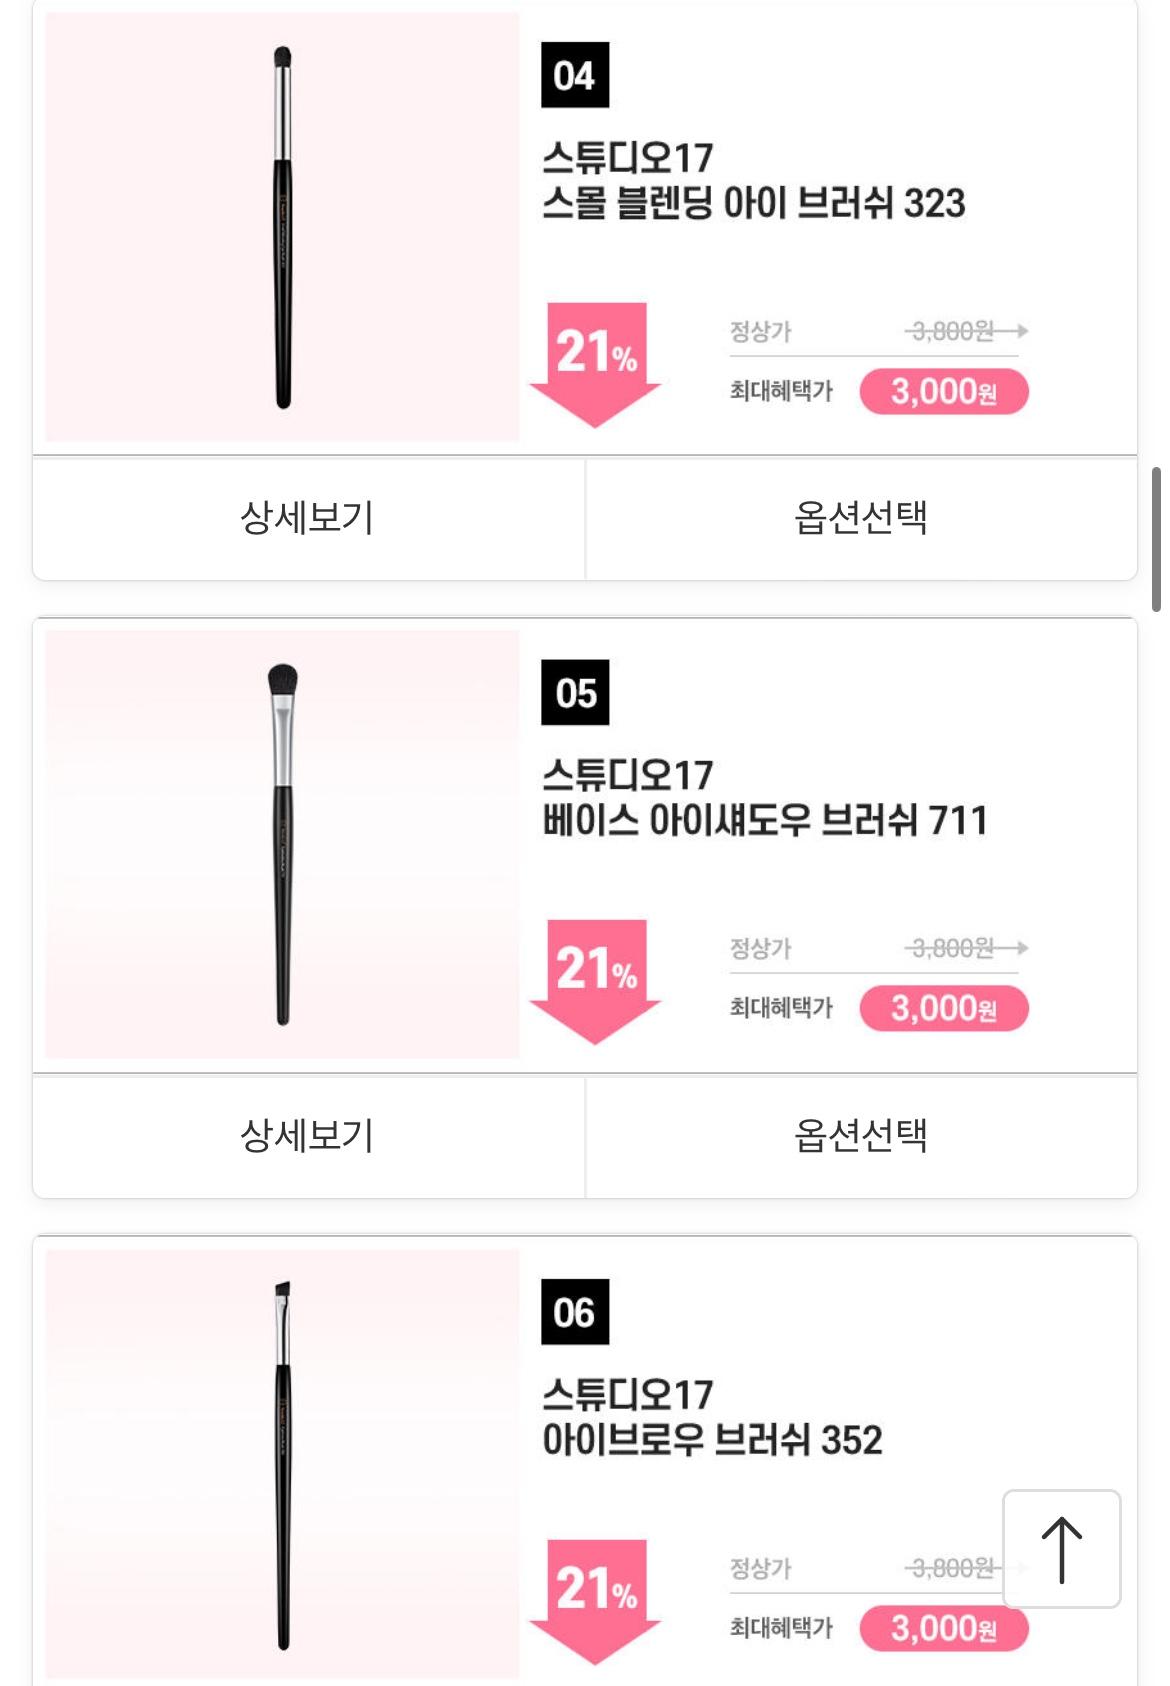Tap the 21% discount arrow for brush 323
The image size is (1170, 1686).
596,365
